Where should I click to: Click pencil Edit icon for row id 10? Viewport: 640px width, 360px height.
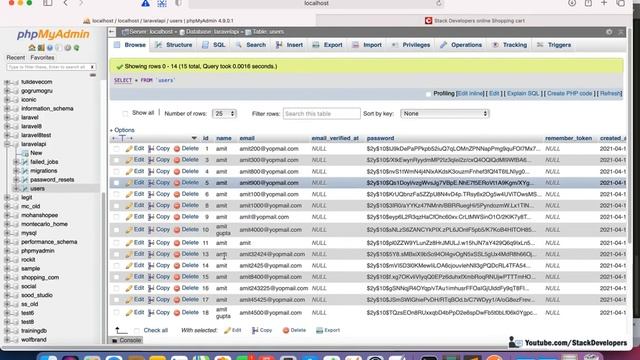(x=129, y=230)
